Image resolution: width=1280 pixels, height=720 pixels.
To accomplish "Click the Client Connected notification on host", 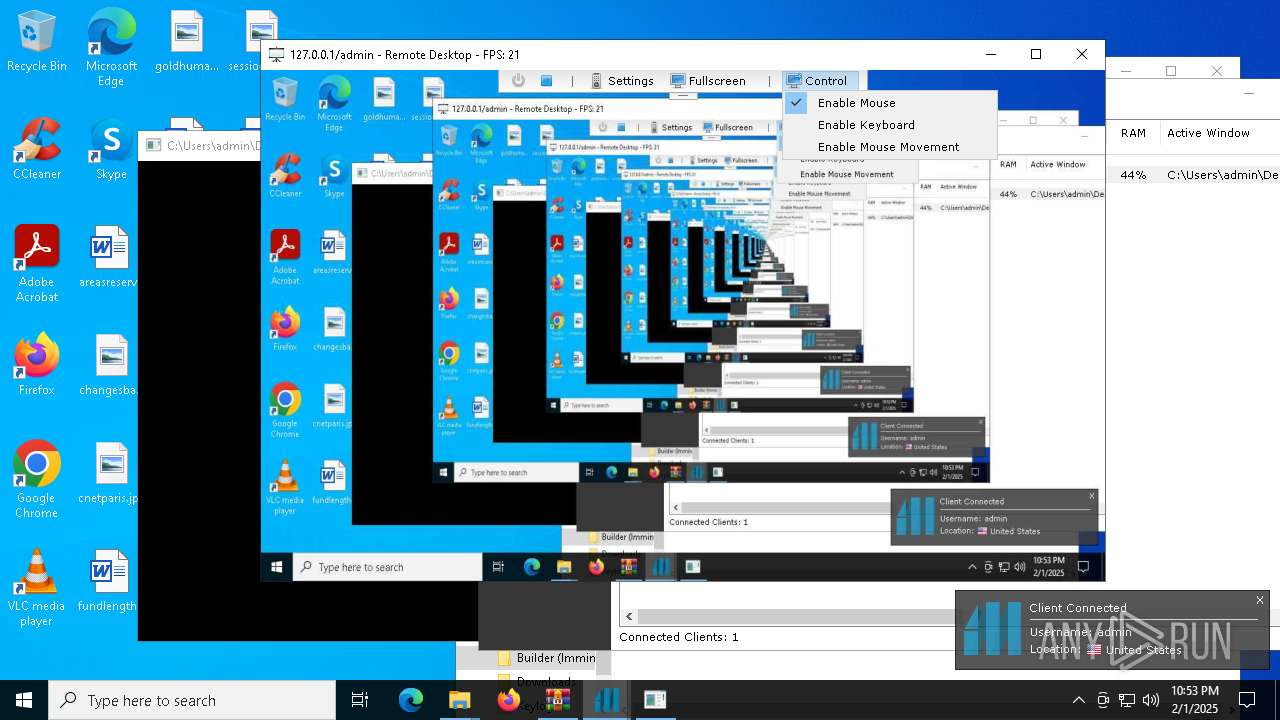I will pos(1112,629).
